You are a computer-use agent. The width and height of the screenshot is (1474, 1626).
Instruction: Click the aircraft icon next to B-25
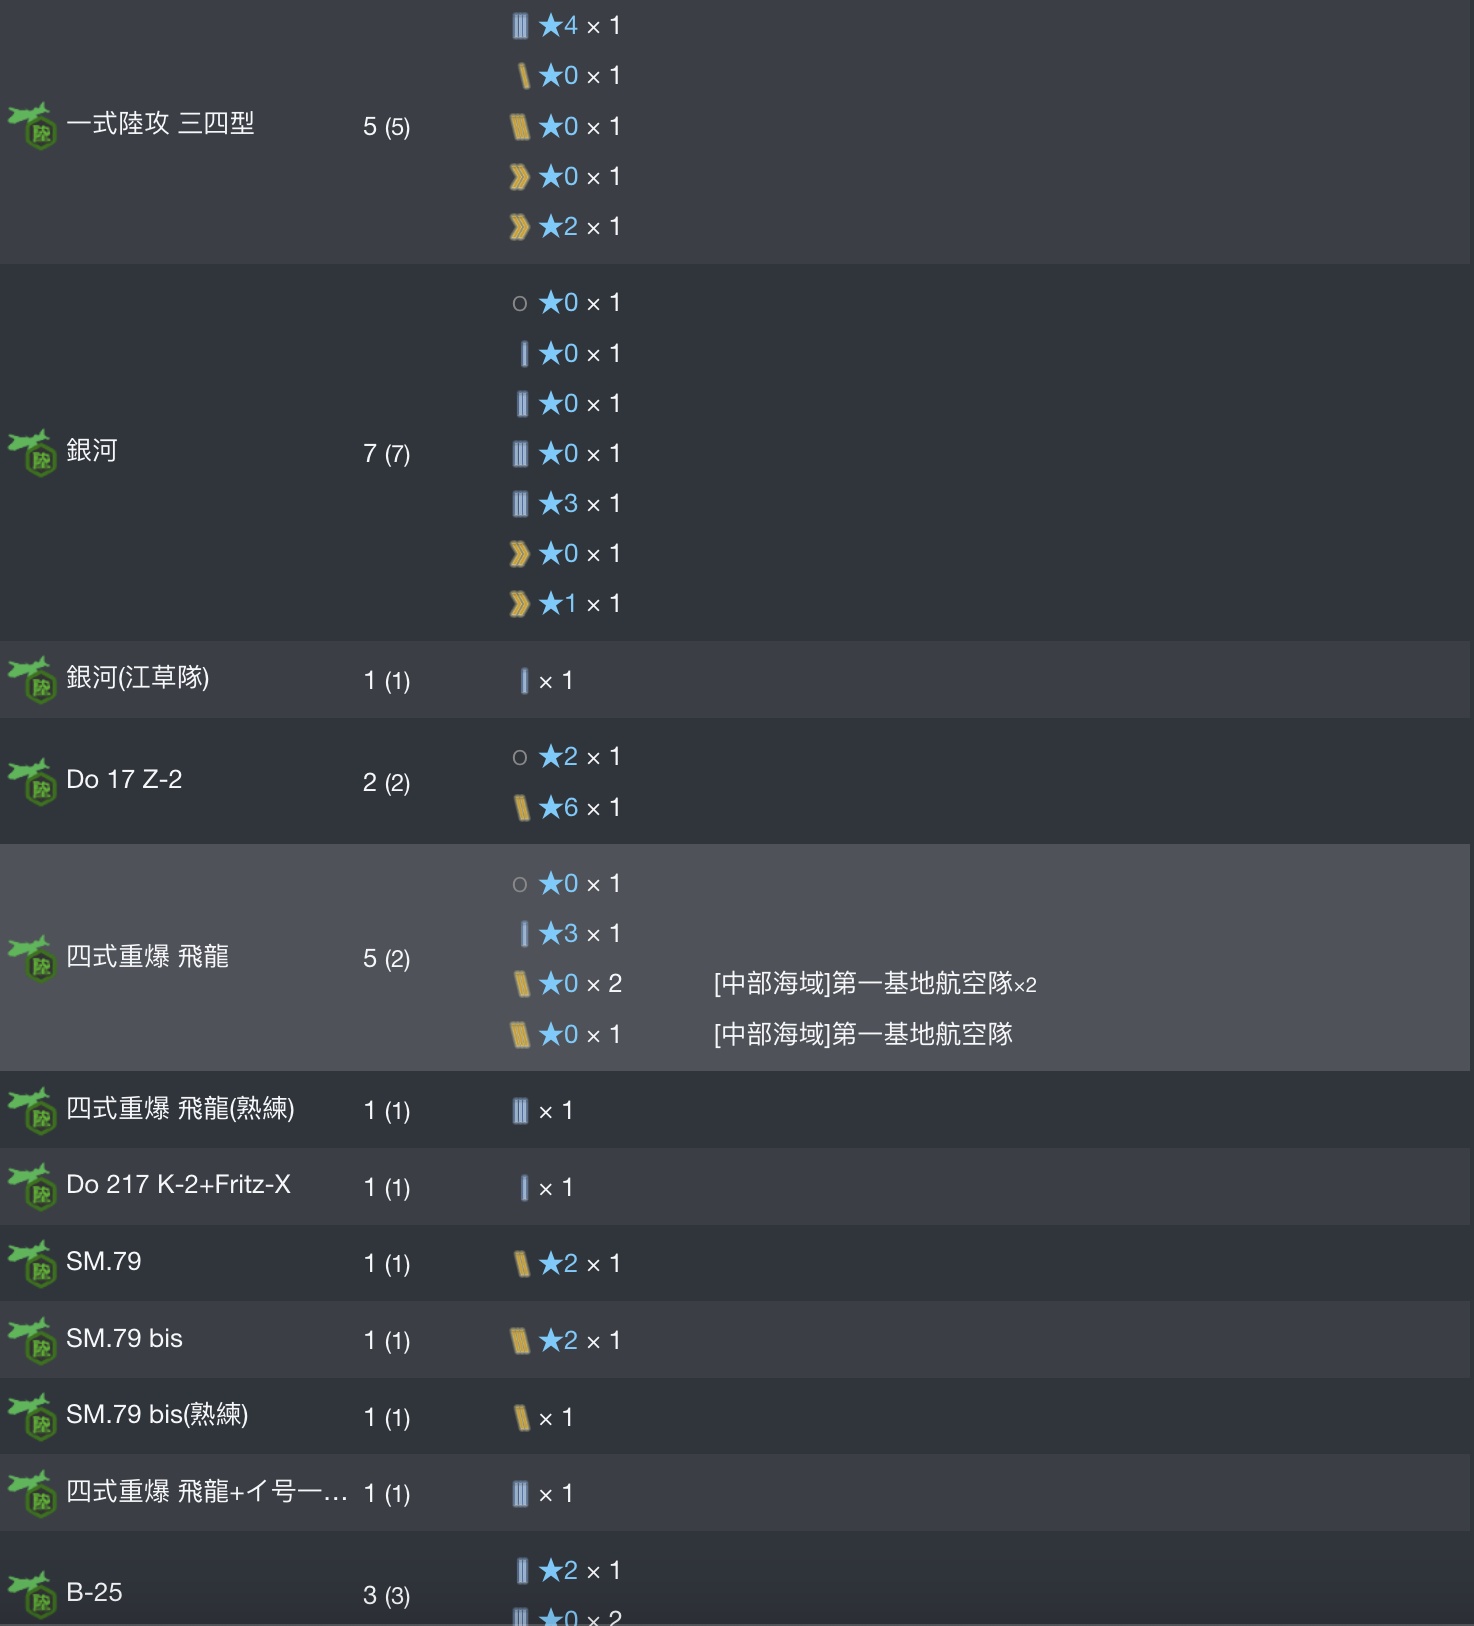click(31, 1595)
